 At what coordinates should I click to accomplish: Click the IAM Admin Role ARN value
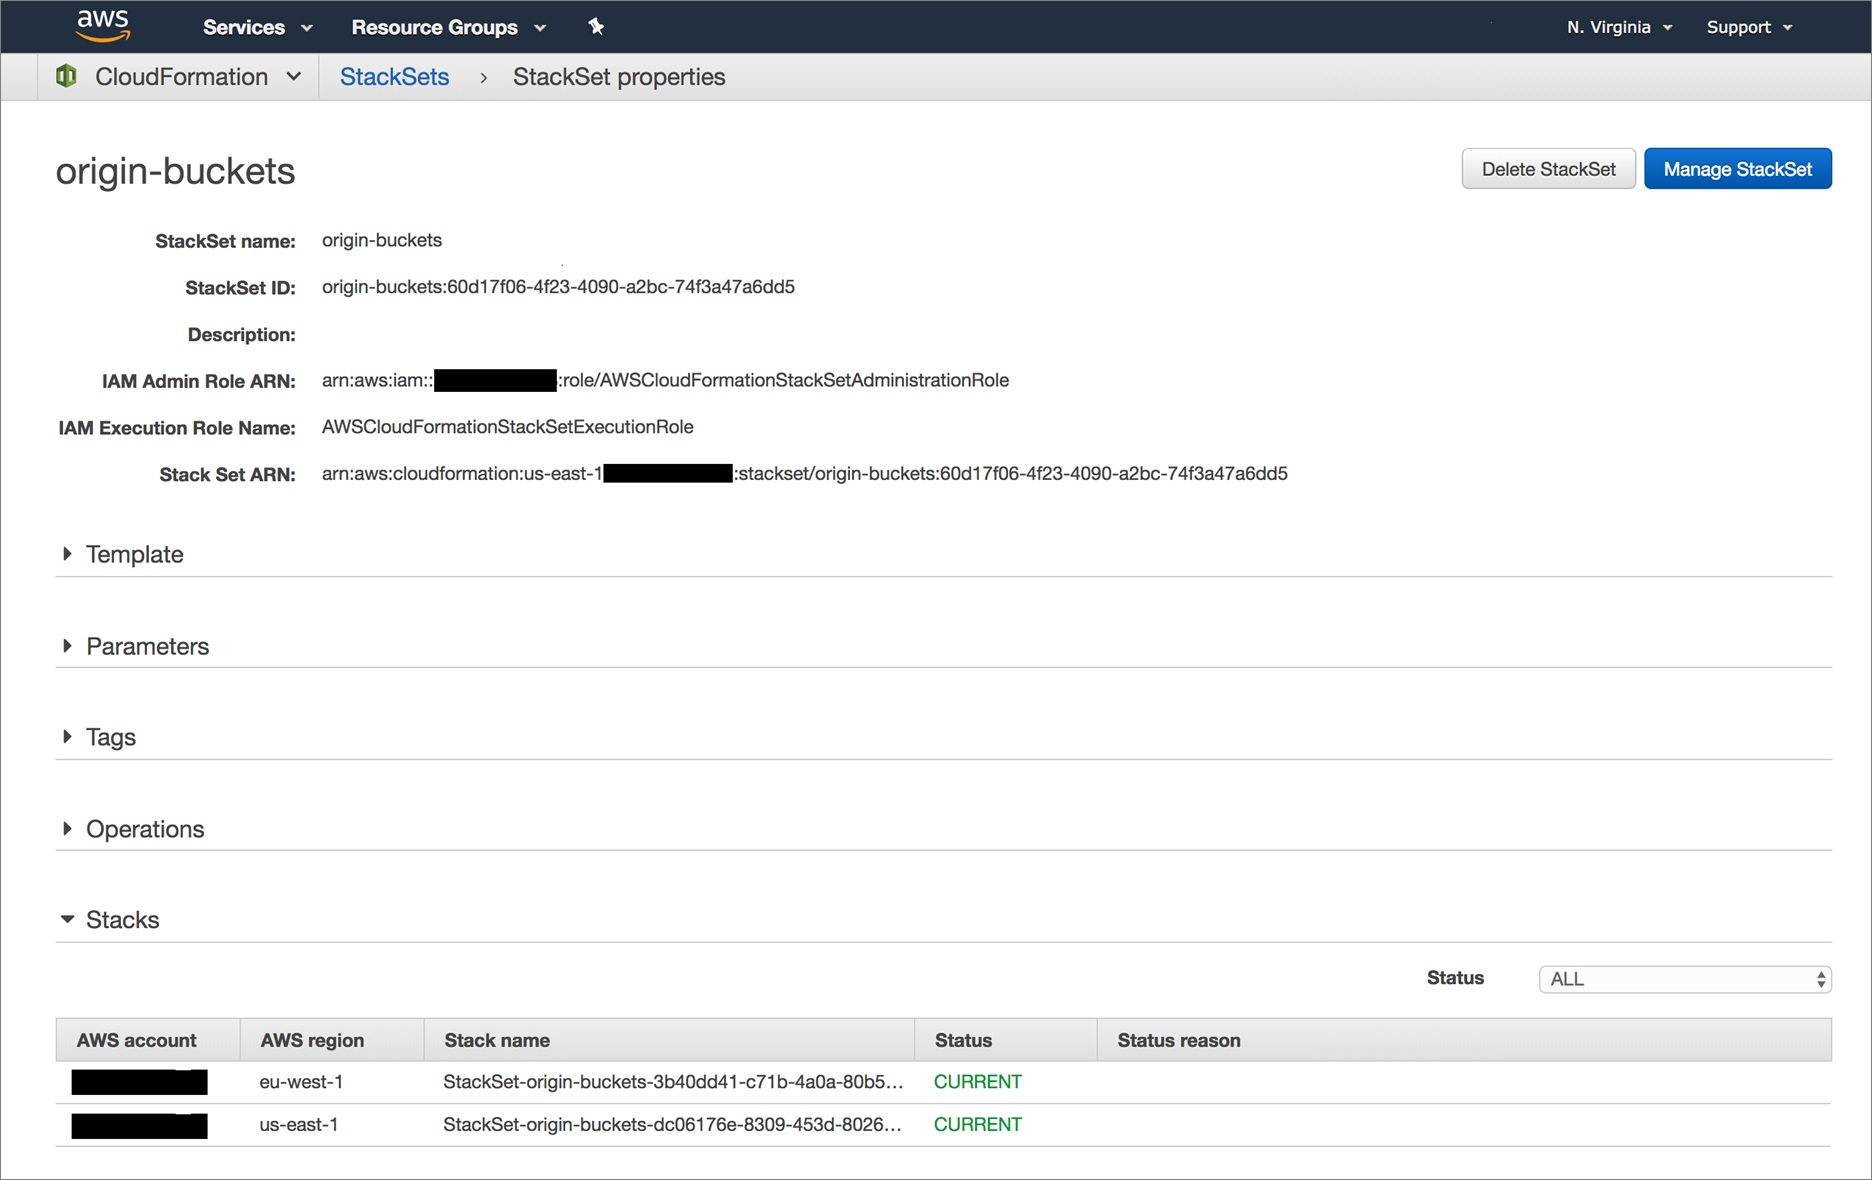[x=665, y=380]
